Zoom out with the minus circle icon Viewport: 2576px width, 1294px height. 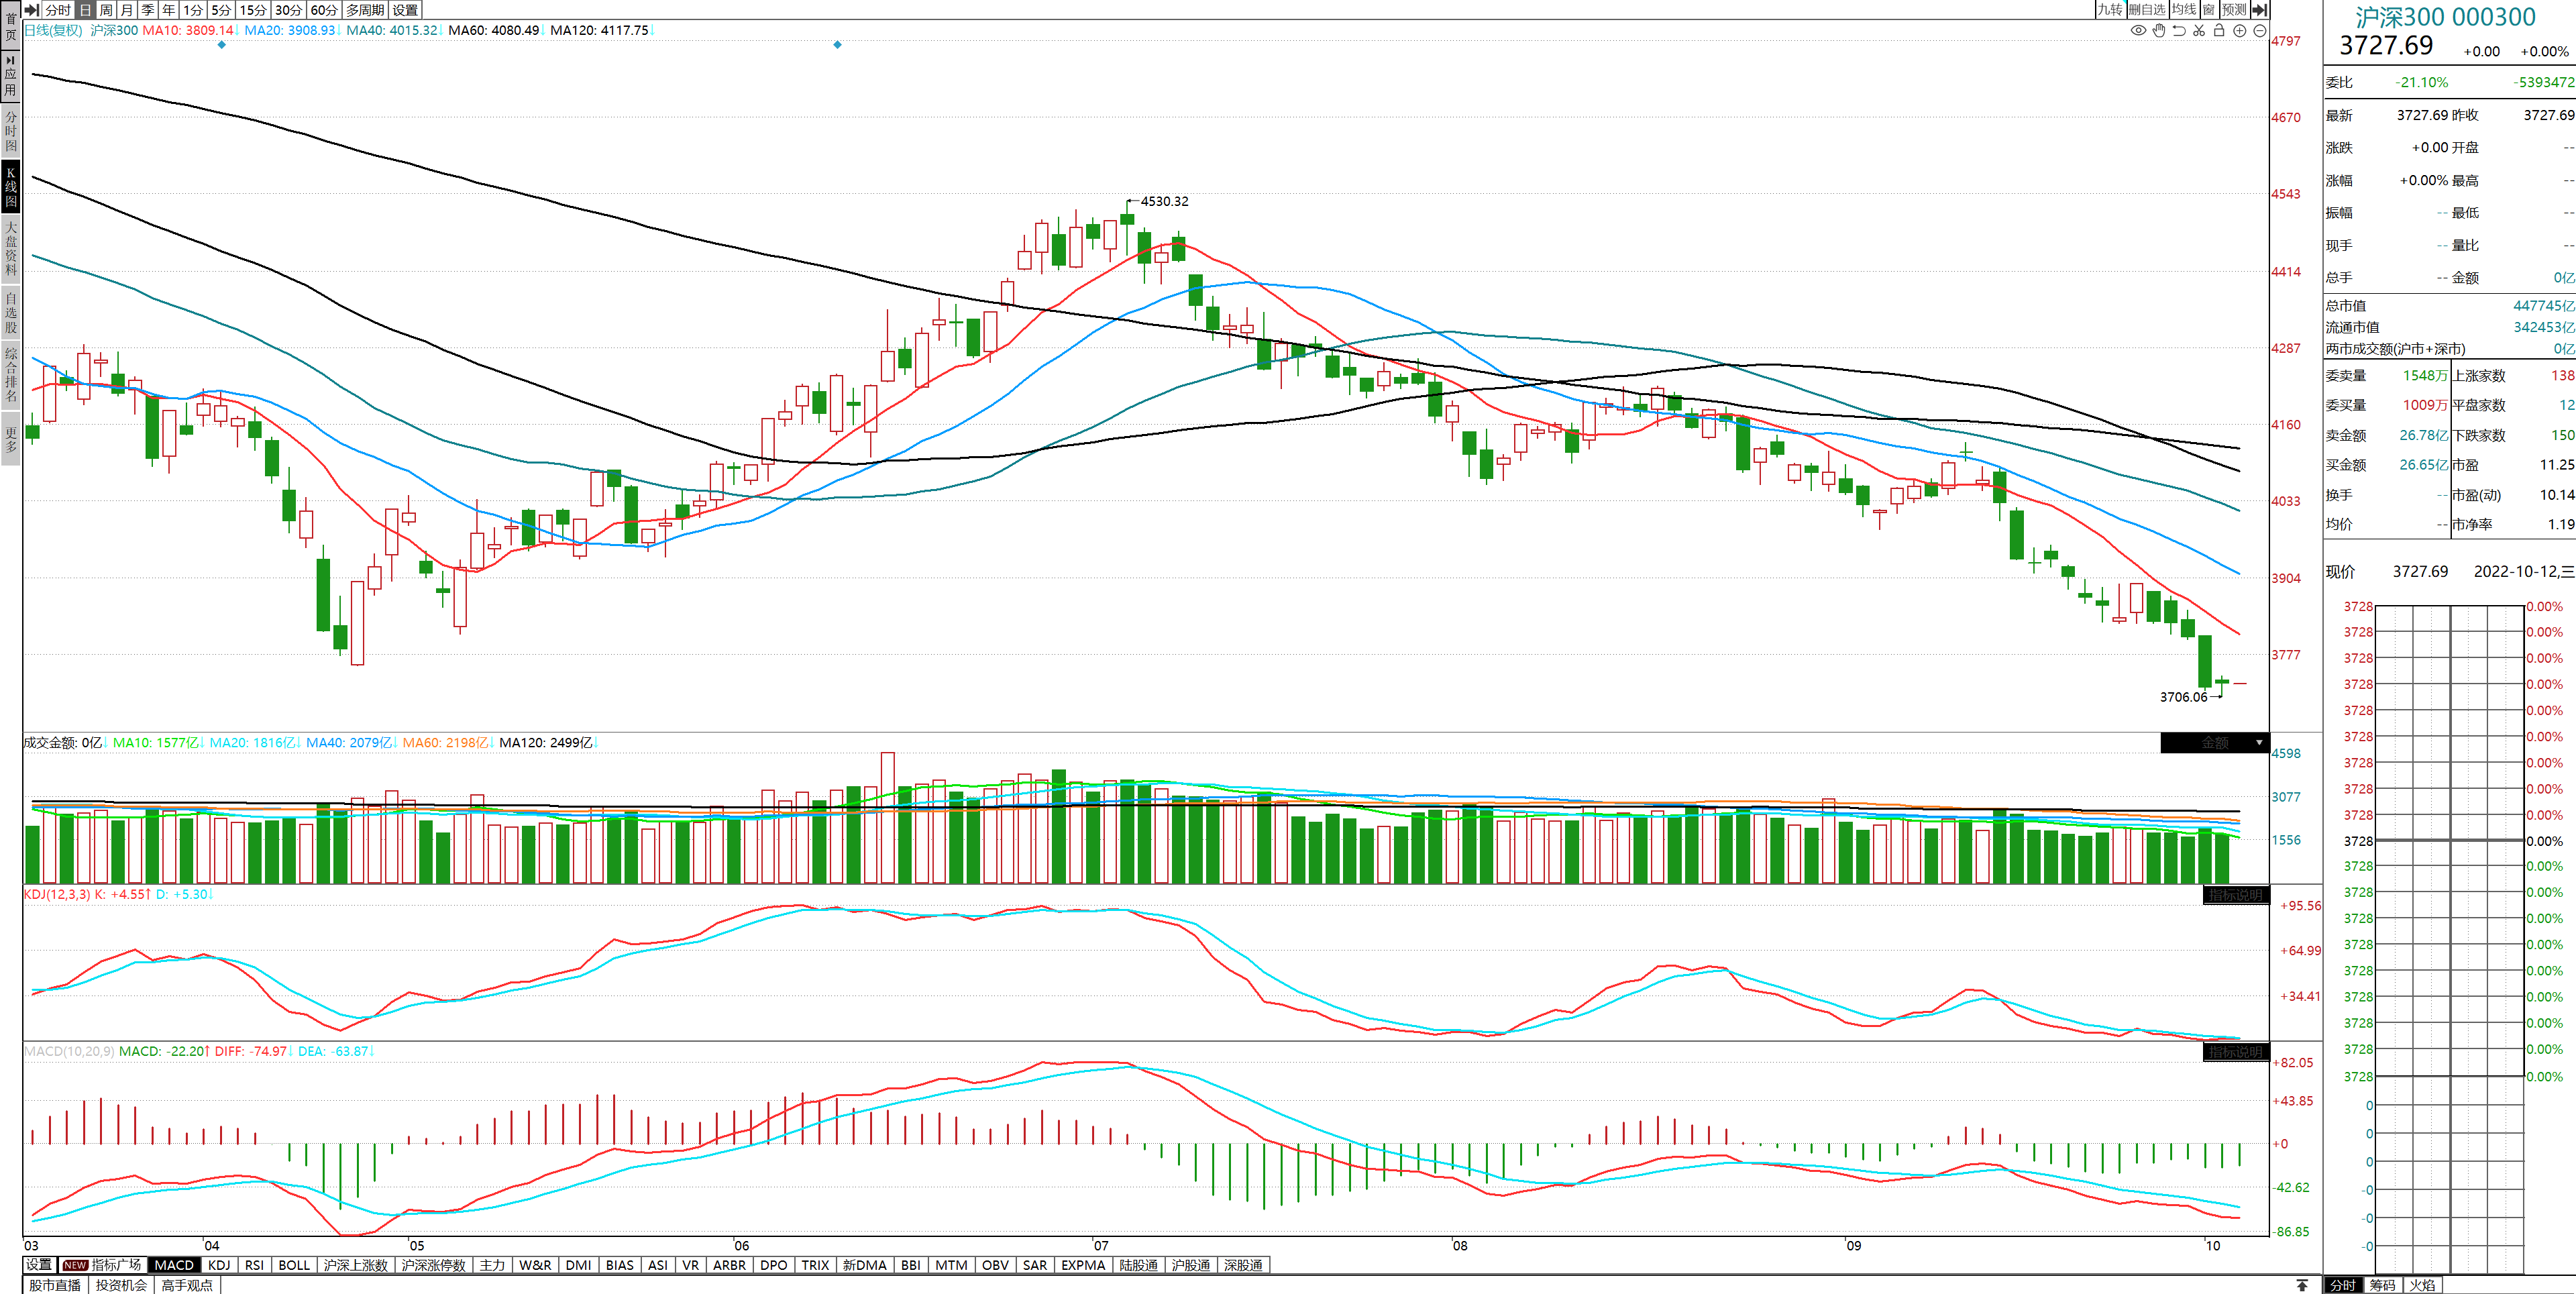tap(2260, 30)
